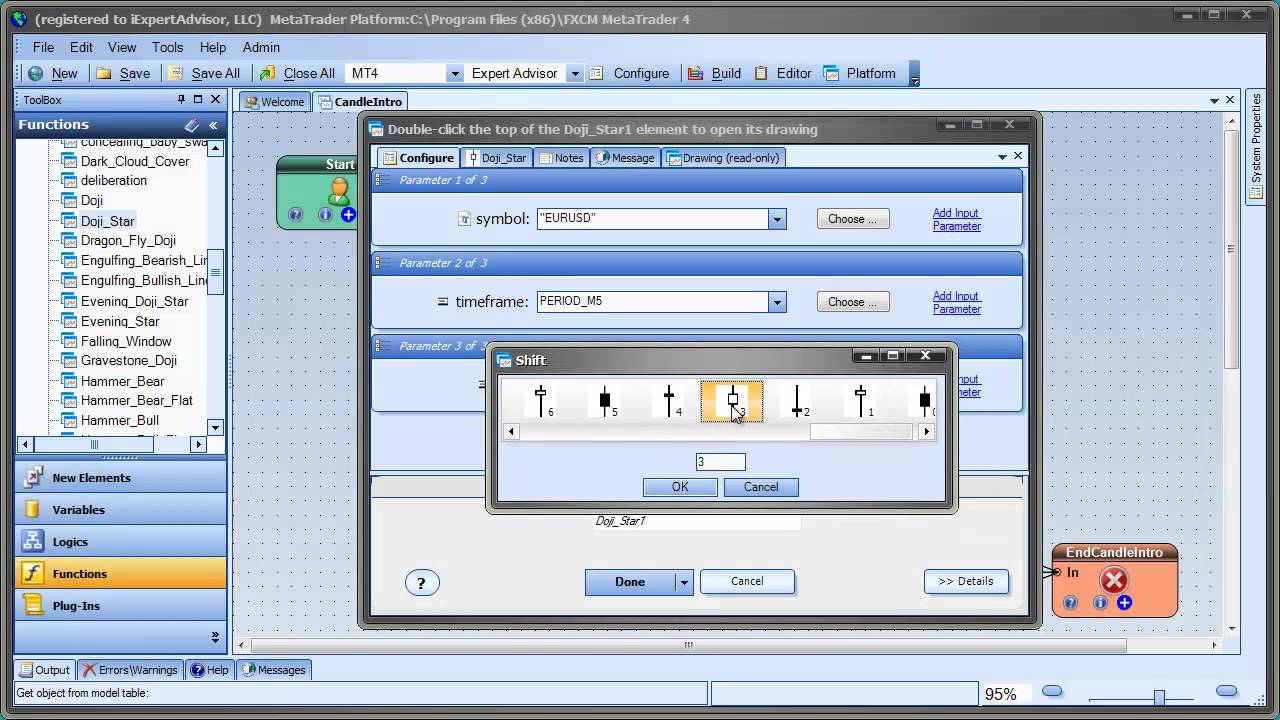Click Add Input Parameter for timeframe
Screen dimensions: 1280x720
tap(956, 302)
